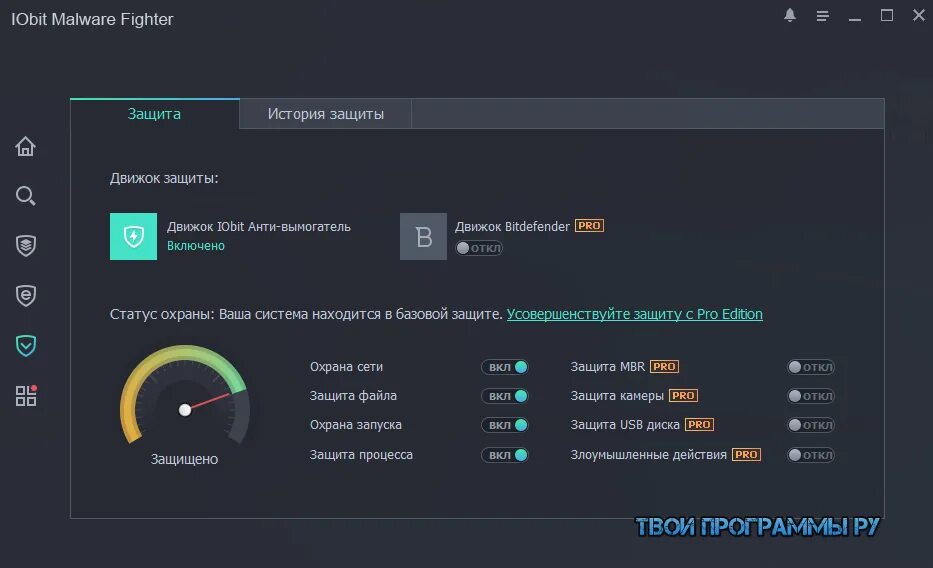Click the IObit Malware Fighter title

tap(92, 19)
